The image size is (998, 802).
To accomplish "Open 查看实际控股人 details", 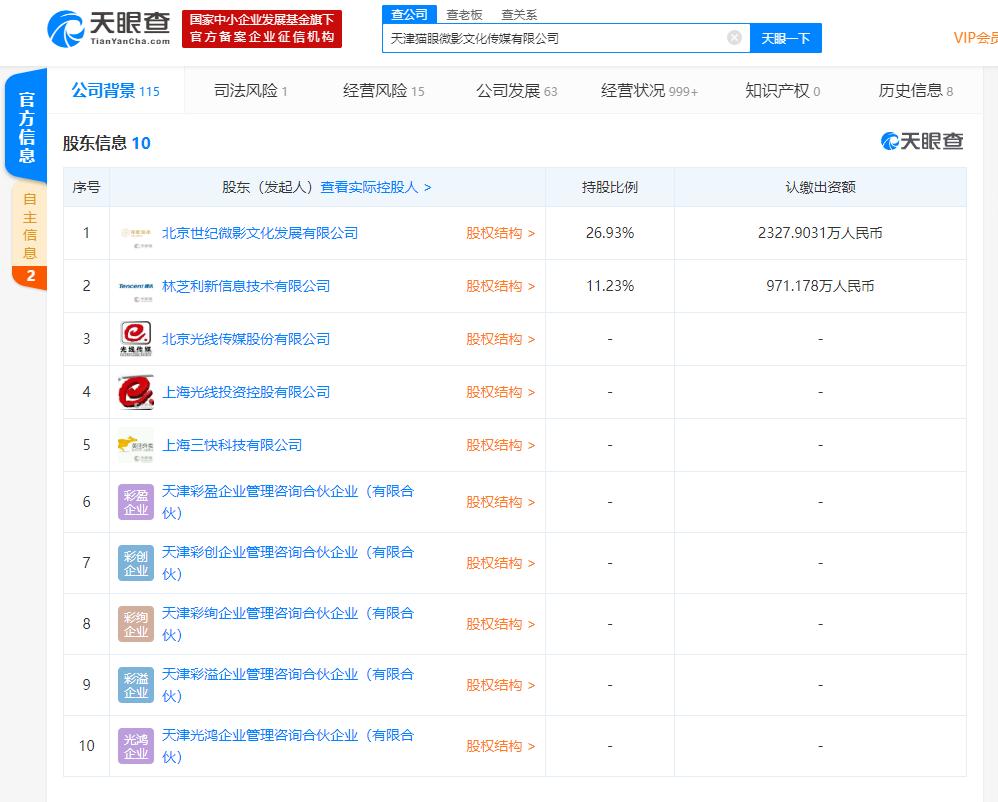I will tap(367, 186).
